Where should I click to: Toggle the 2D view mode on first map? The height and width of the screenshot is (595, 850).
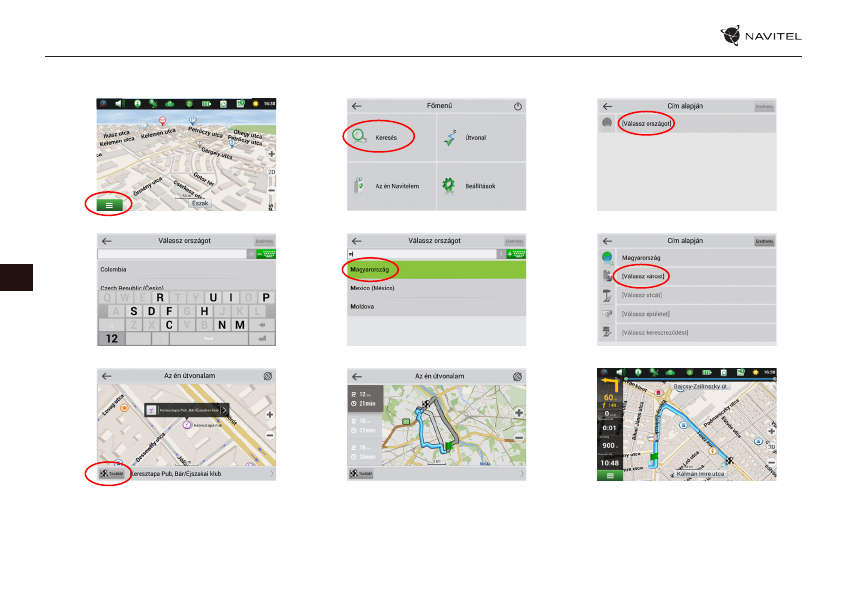[x=271, y=172]
